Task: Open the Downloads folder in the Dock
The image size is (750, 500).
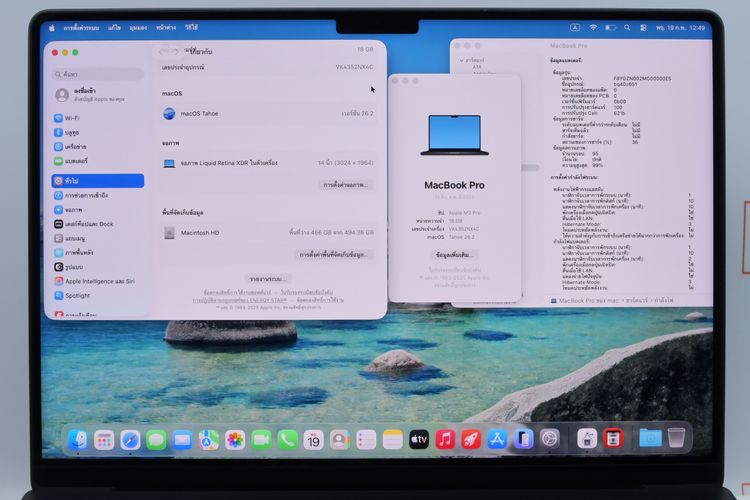Action: 651,437
